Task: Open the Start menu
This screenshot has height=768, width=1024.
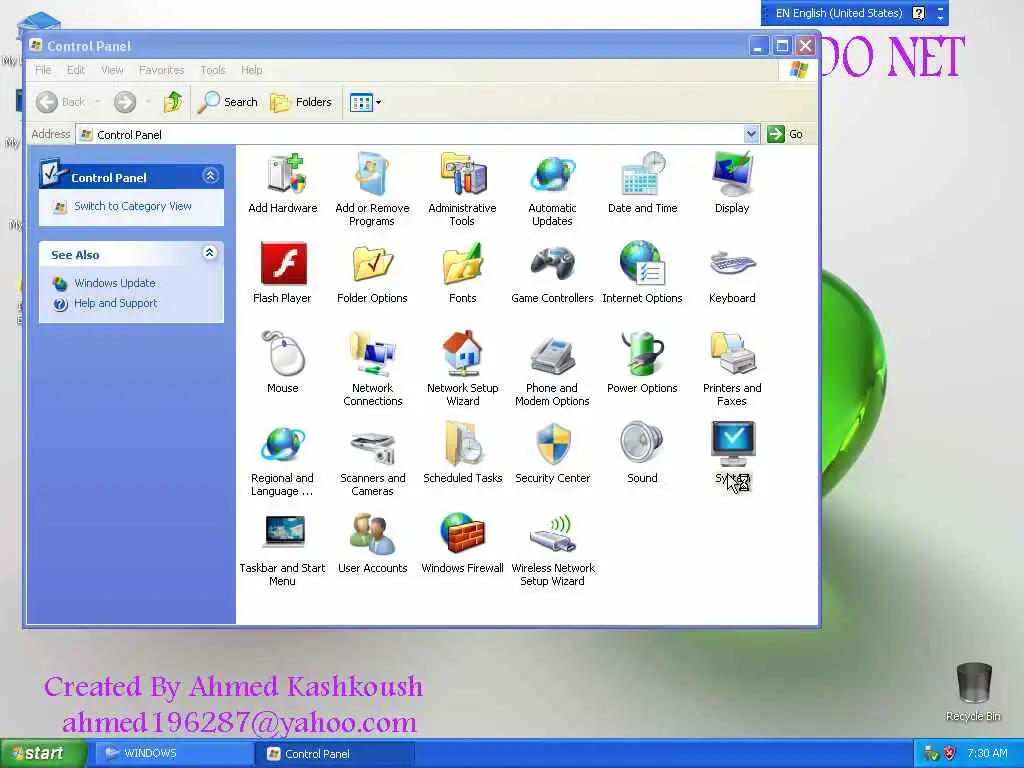Action: click(x=43, y=753)
